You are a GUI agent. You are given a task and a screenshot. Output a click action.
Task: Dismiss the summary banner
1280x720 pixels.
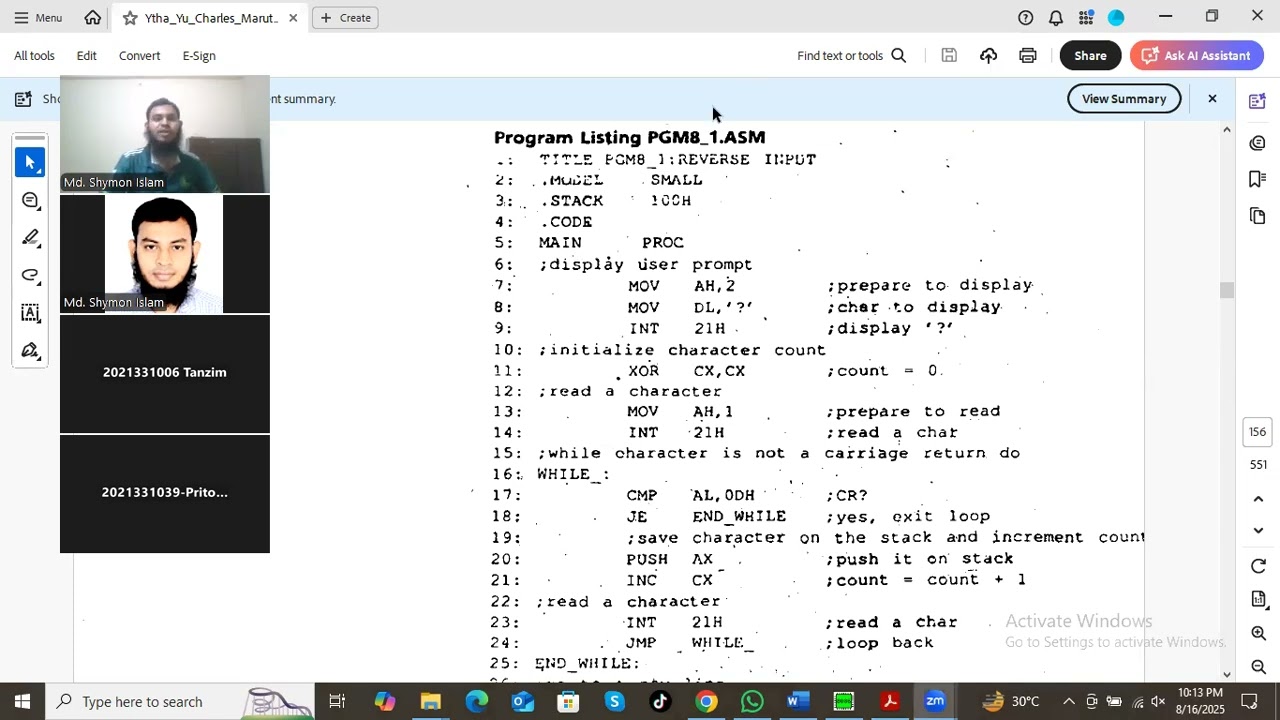coord(1212,99)
